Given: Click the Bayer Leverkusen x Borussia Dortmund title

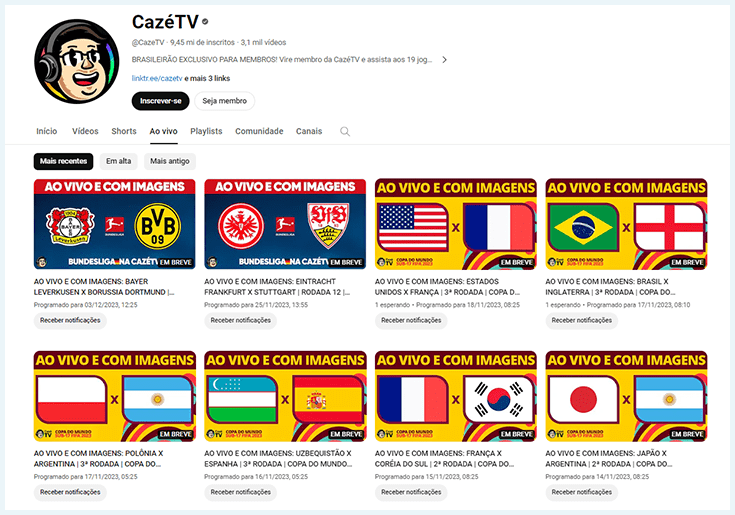Looking at the screenshot, I should point(104,287).
